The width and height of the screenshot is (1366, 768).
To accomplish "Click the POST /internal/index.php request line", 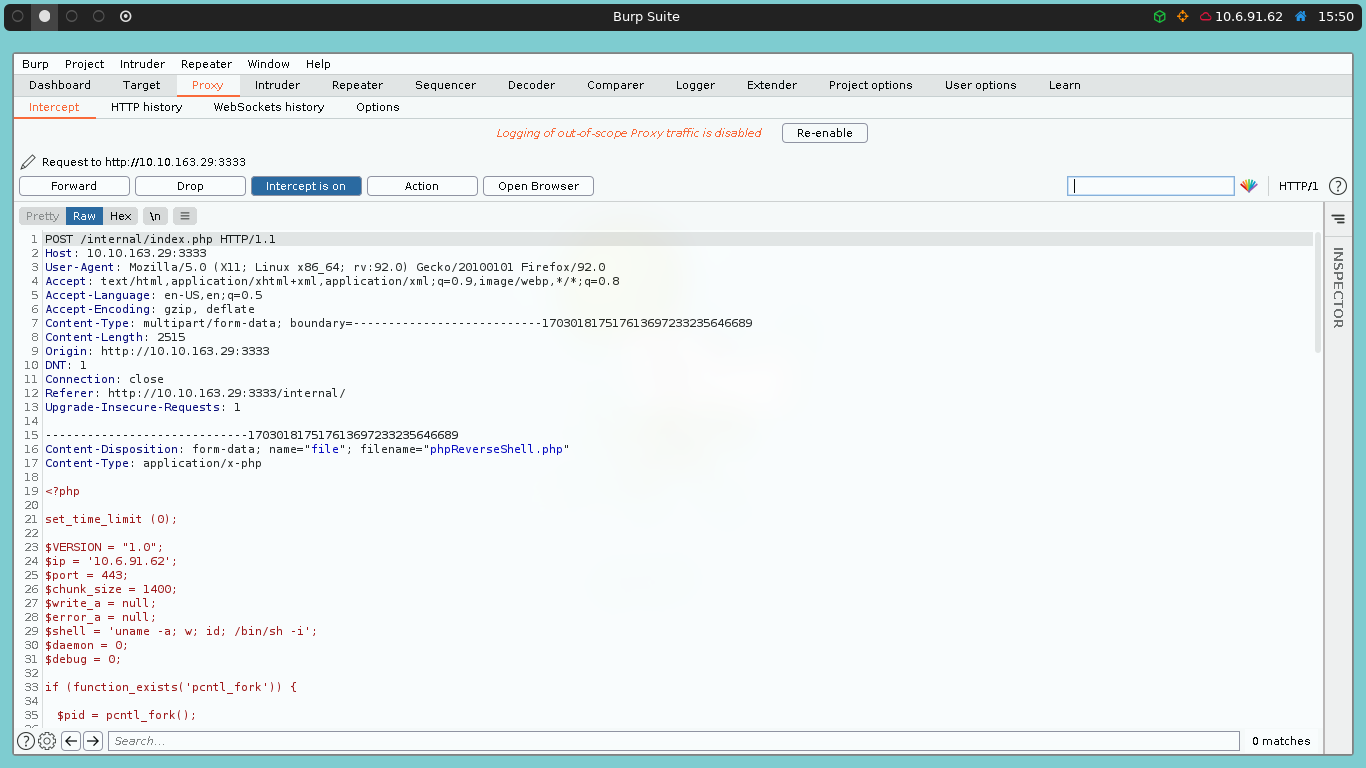I will point(160,239).
